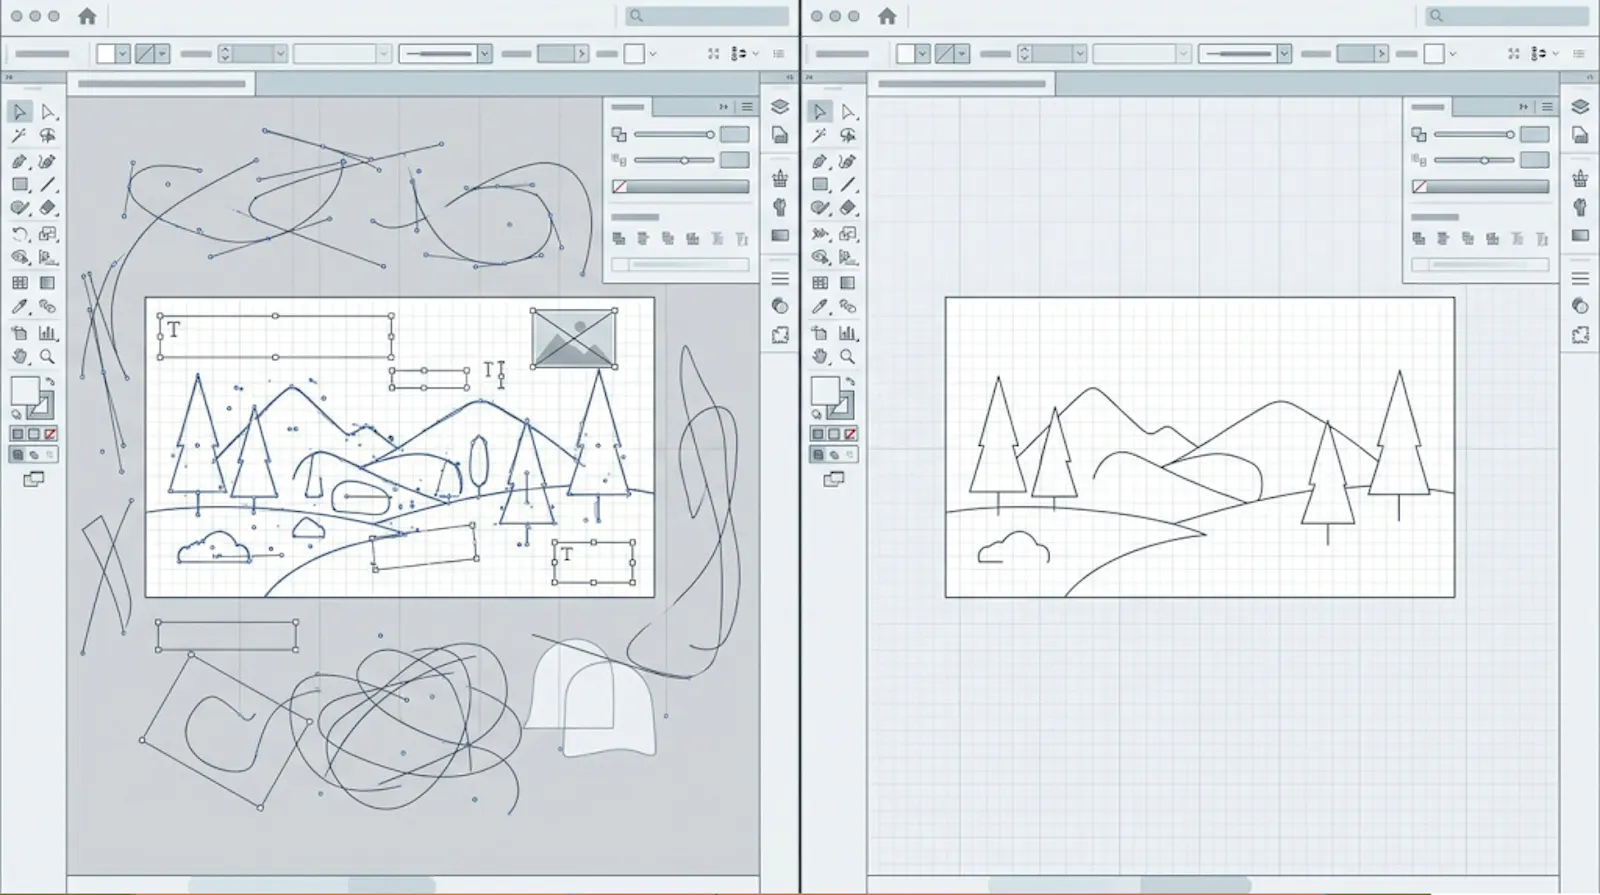Select the document tab in left window
This screenshot has height=895, width=1600.
[x=161, y=85]
